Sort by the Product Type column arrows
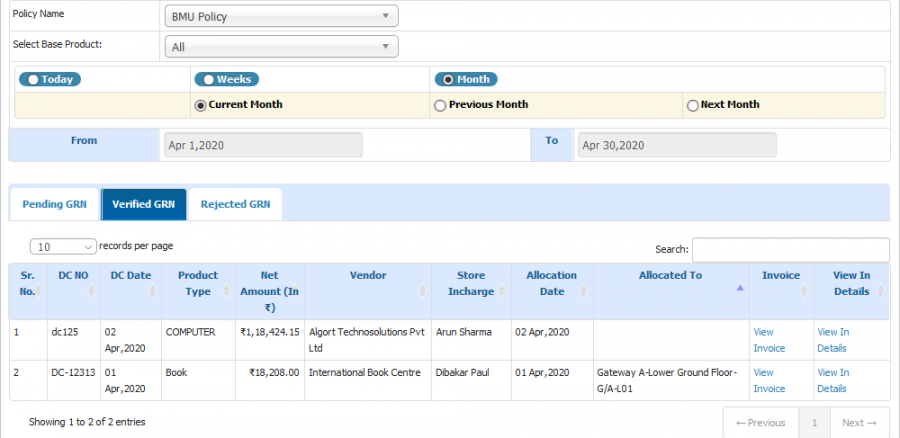Image resolution: width=900 pixels, height=438 pixels. tap(228, 292)
